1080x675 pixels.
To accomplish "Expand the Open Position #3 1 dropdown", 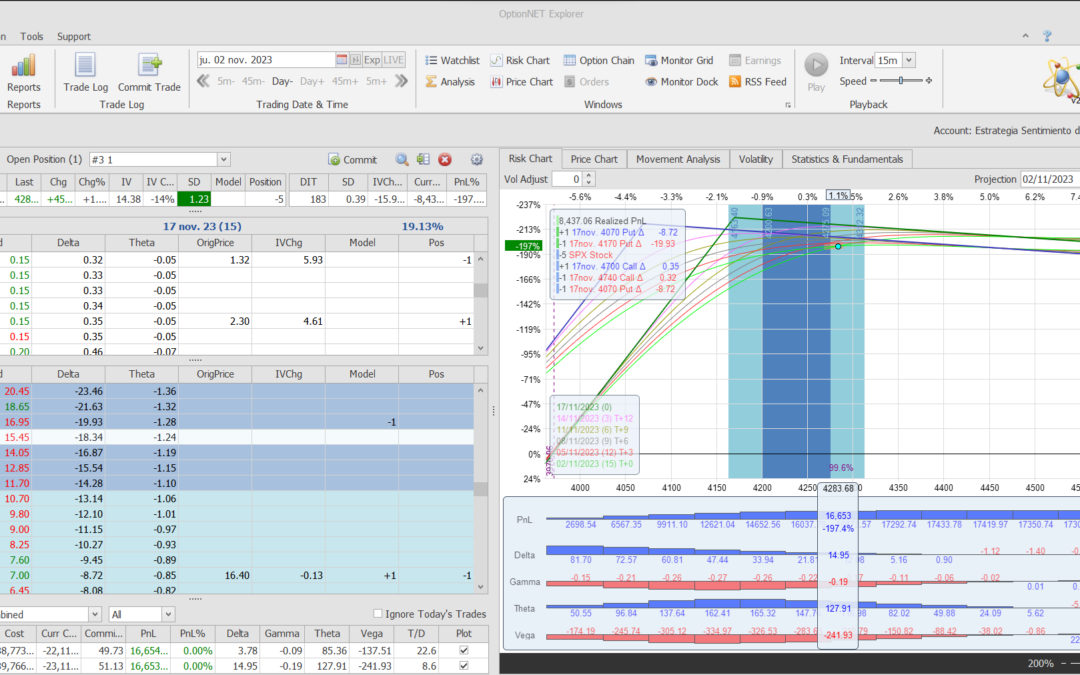I will [x=223, y=159].
